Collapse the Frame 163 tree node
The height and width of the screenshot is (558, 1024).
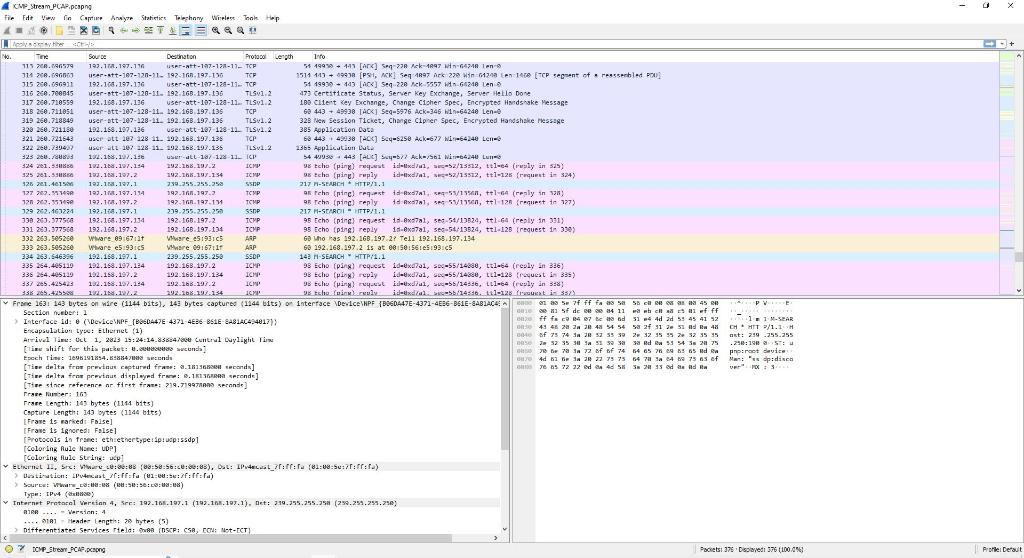6,303
